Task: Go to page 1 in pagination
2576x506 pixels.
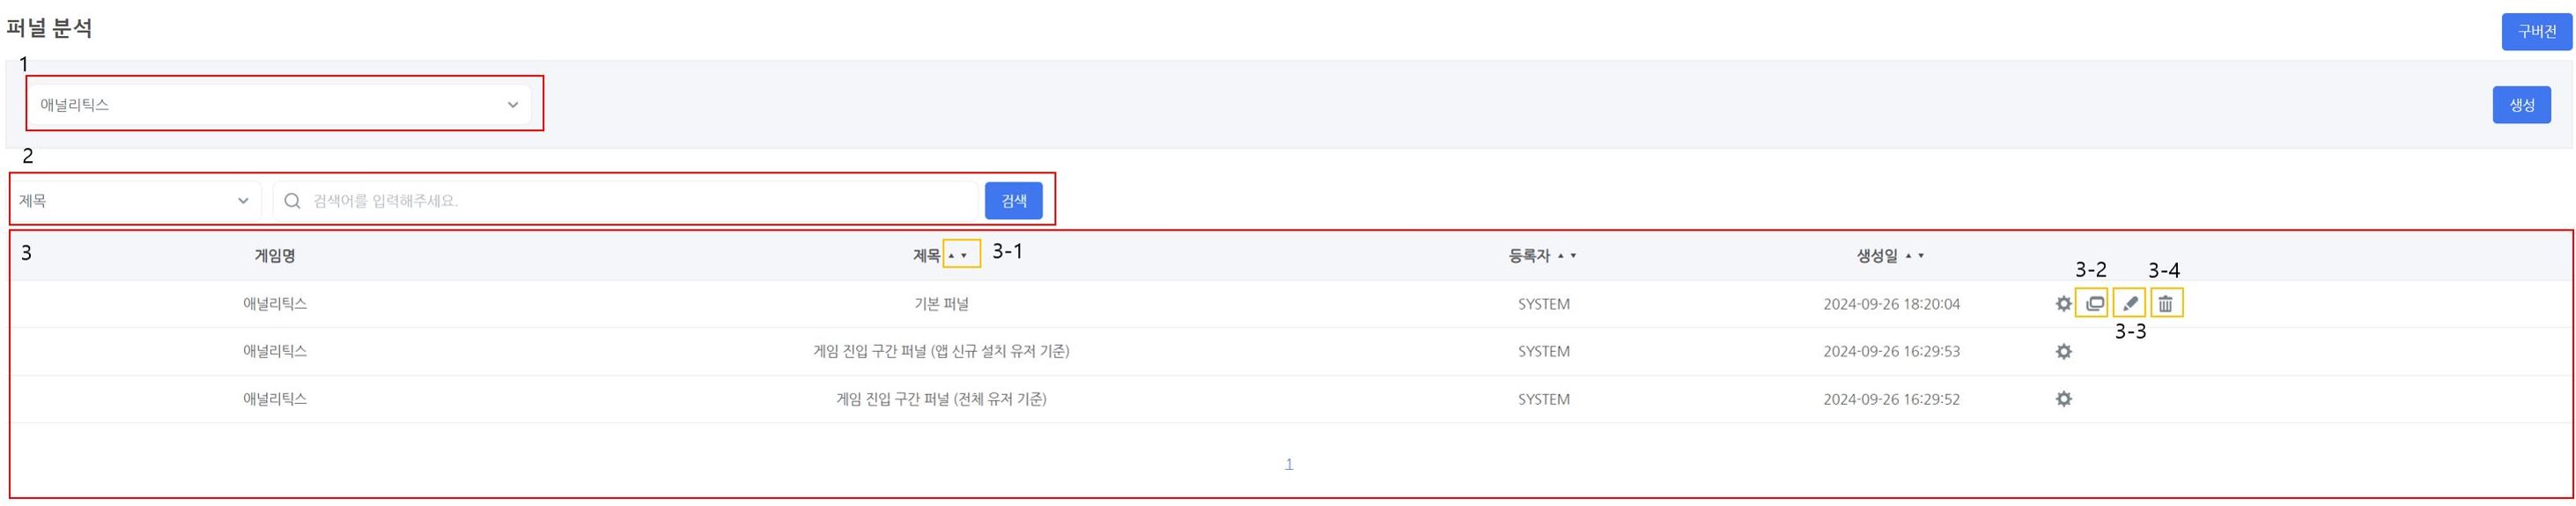Action: [x=1288, y=464]
